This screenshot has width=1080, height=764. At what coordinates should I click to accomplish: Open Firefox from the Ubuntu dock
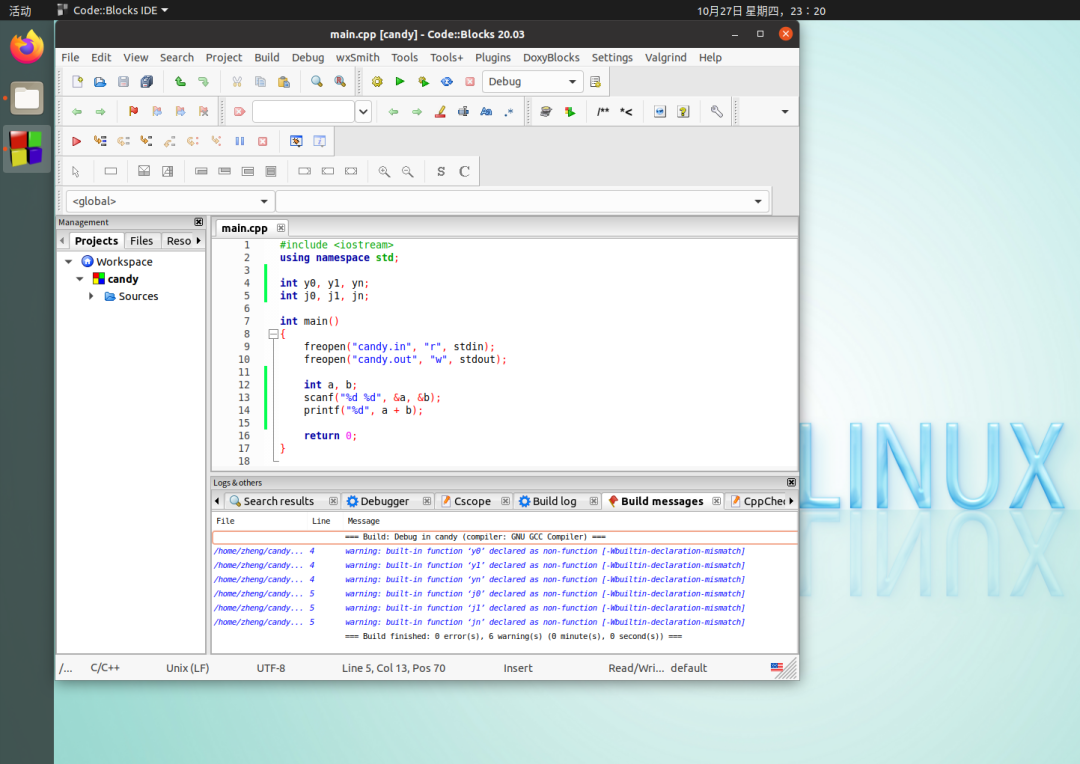27,48
